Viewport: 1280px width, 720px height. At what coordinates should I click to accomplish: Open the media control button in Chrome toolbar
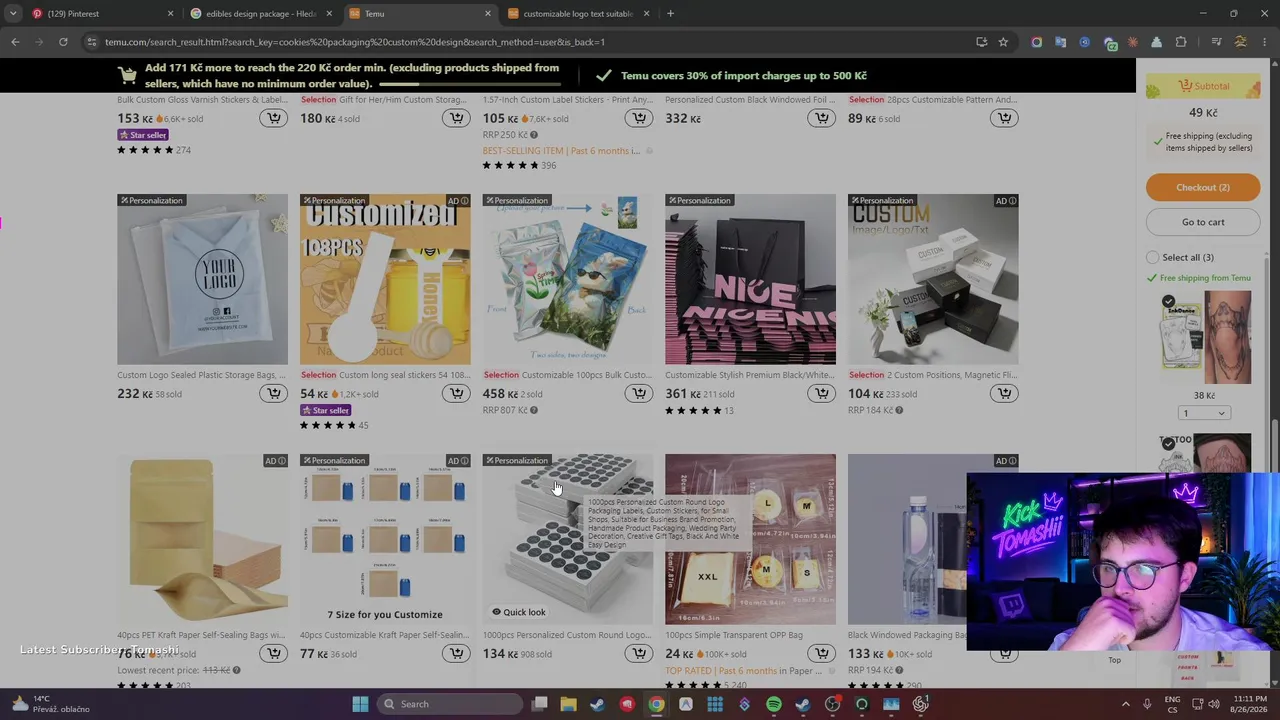pos(1216,42)
